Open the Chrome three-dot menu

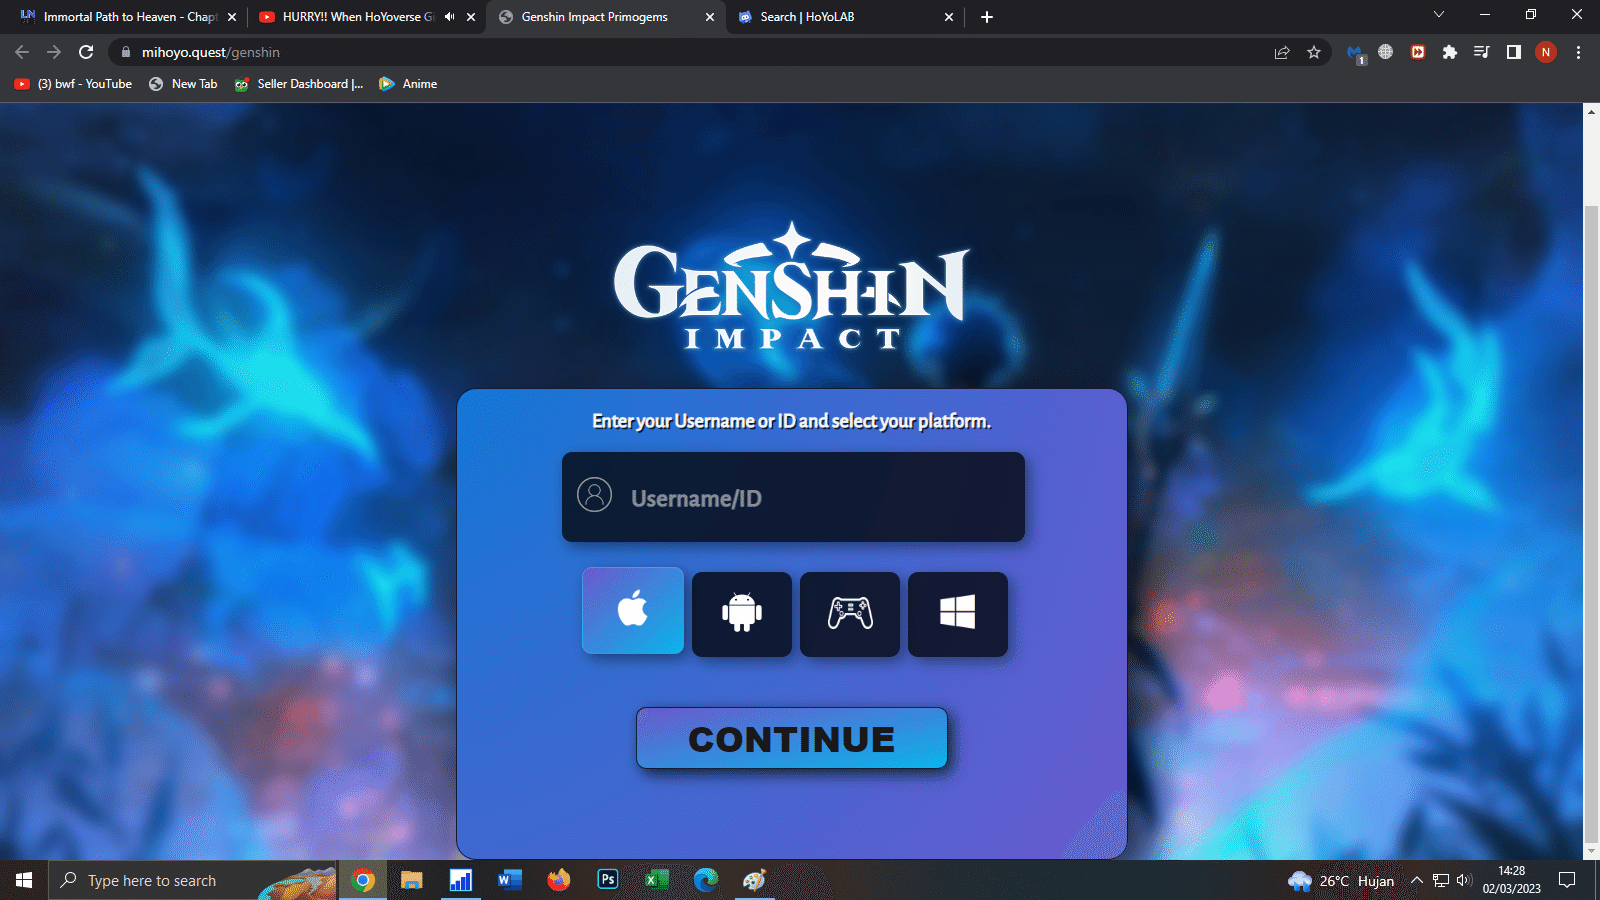1578,52
